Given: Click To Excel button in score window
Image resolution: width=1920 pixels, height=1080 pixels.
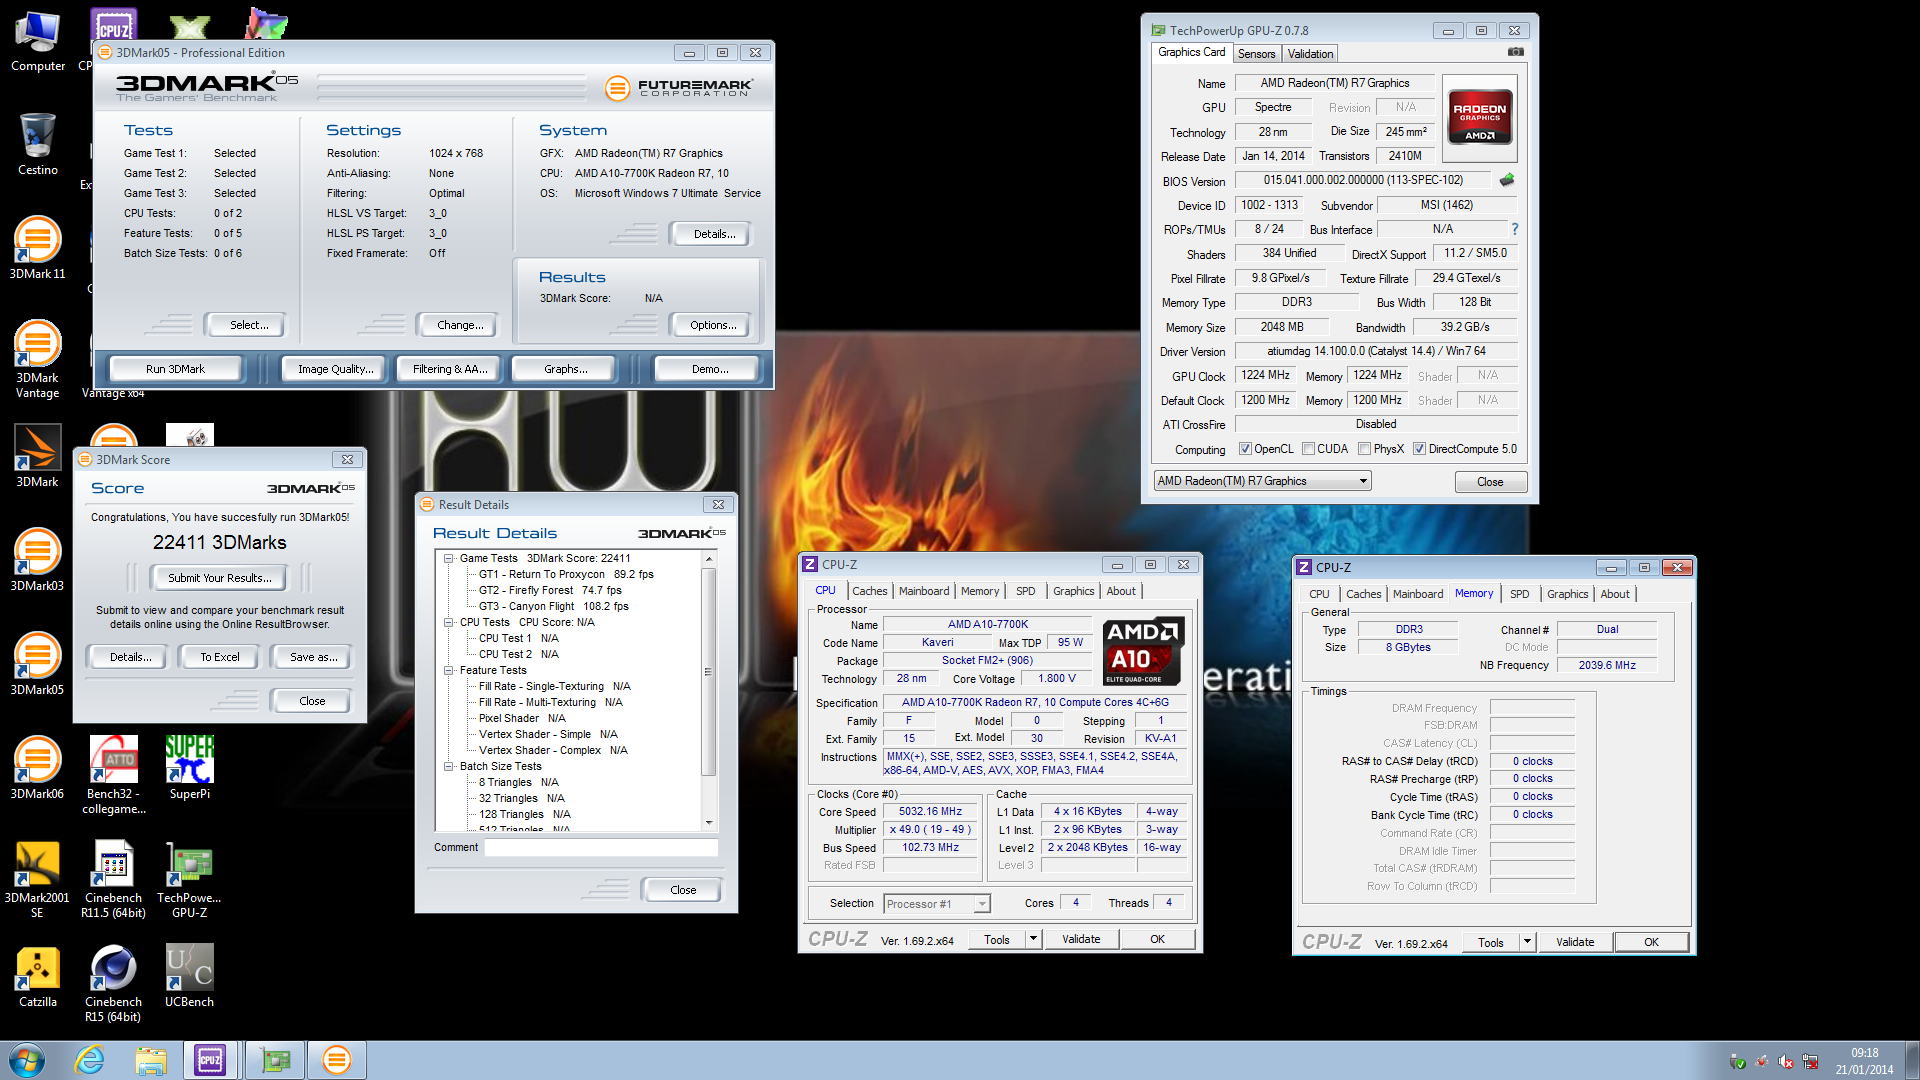Looking at the screenshot, I should 219,657.
